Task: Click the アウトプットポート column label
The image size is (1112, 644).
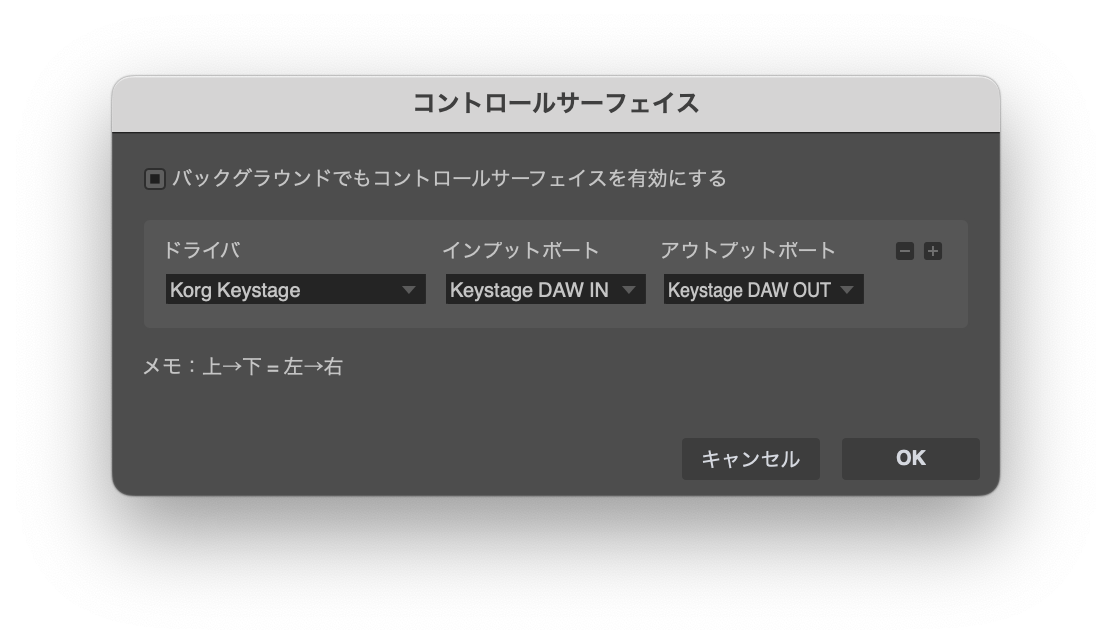Action: [x=748, y=250]
